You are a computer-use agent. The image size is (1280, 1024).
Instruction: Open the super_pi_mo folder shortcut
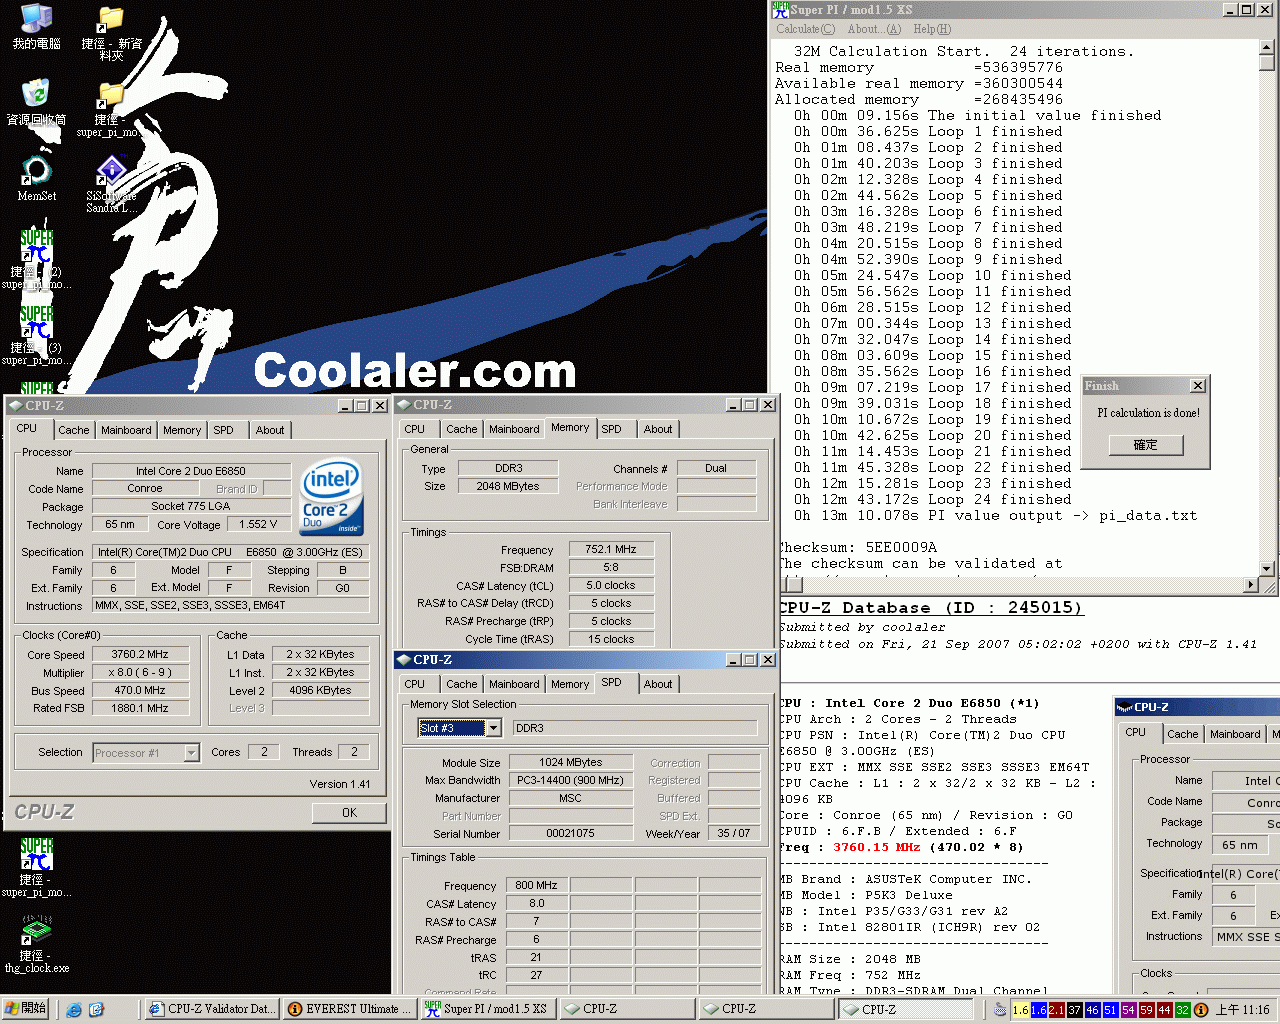click(111, 109)
